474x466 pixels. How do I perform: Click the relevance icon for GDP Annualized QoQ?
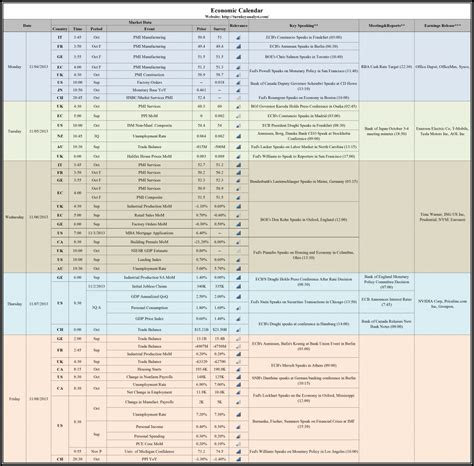(x=238, y=297)
